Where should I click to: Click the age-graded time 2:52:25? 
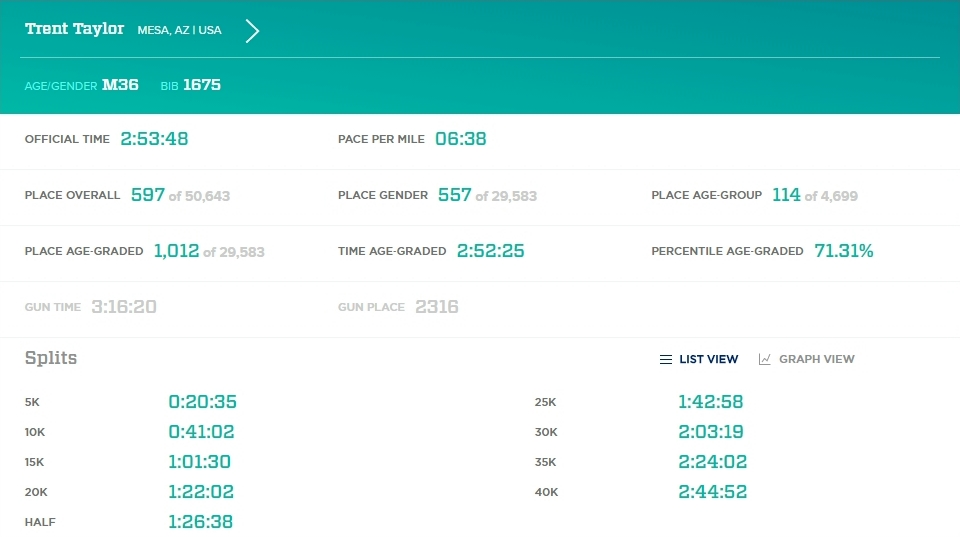pos(490,251)
